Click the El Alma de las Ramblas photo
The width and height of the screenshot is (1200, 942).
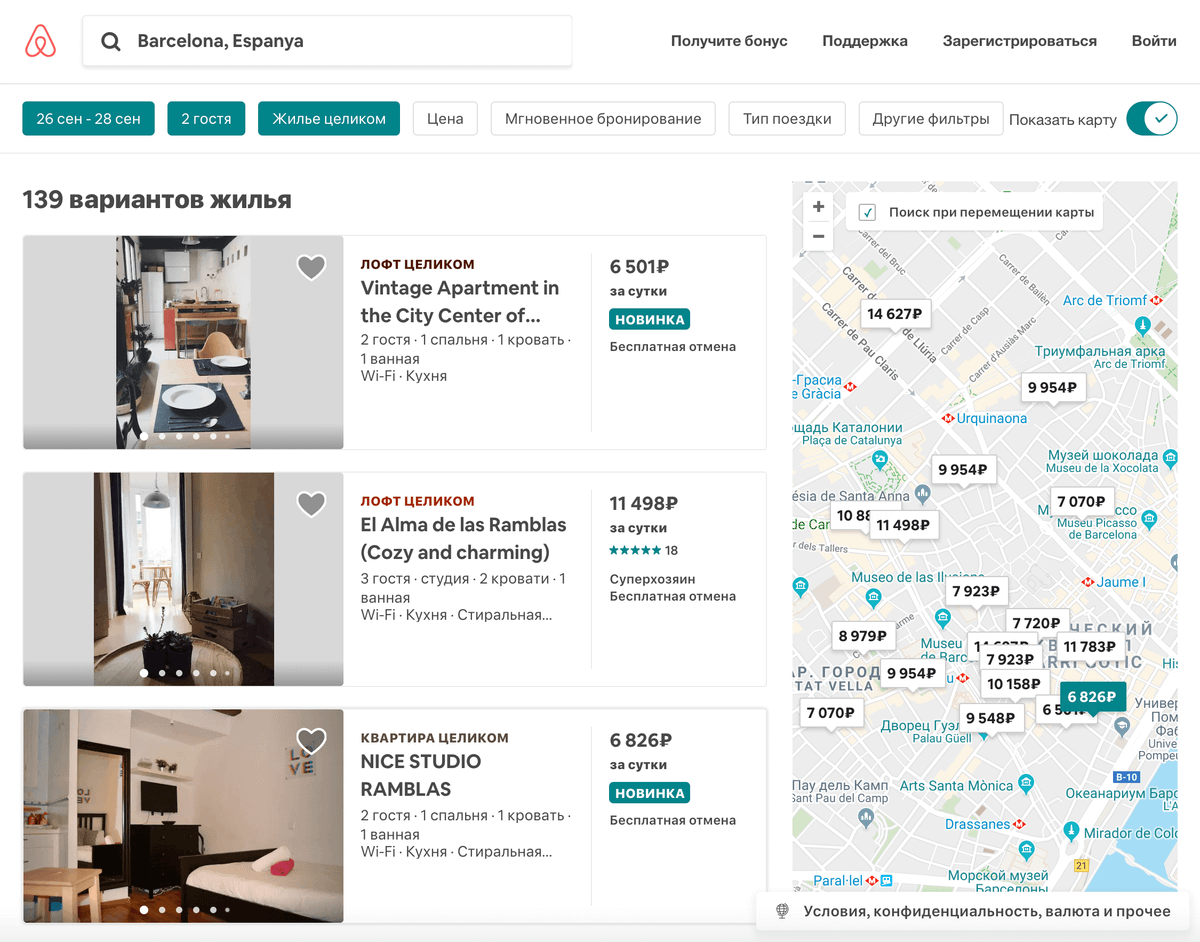[x=183, y=579]
